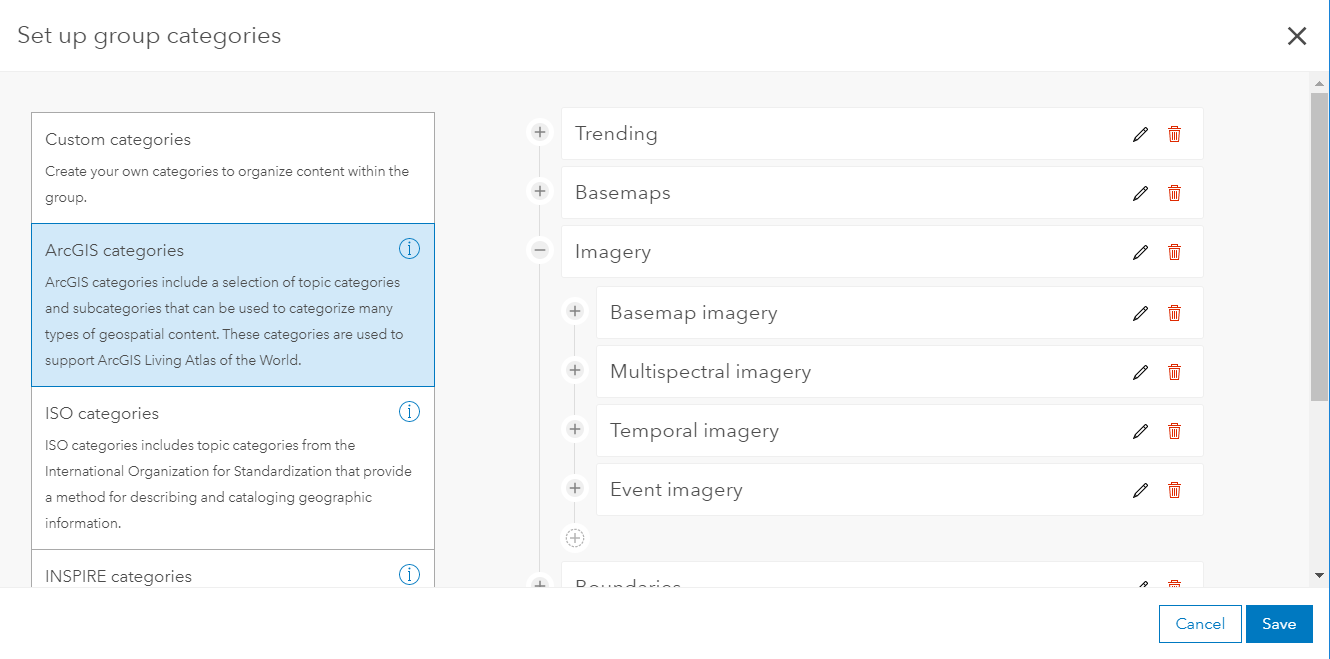Screen dimensions: 1330x659
Task: Save the group categories
Action: [x=1279, y=624]
